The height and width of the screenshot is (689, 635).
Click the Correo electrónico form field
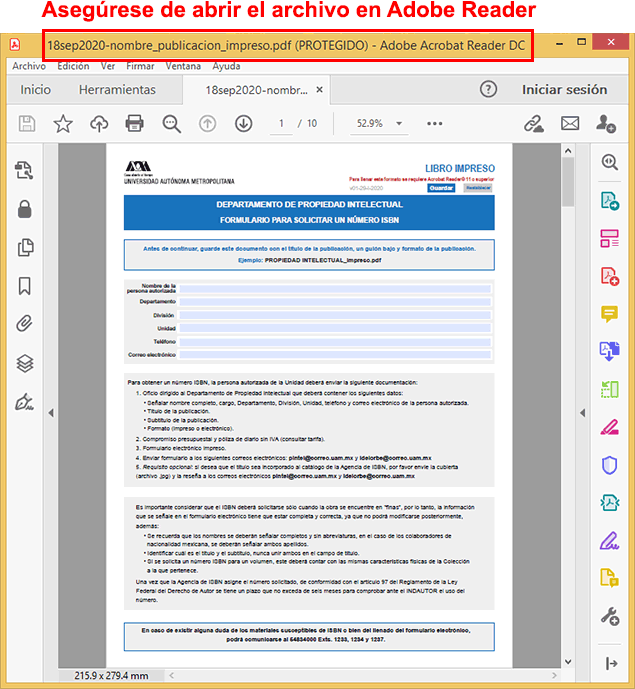[x=335, y=355]
